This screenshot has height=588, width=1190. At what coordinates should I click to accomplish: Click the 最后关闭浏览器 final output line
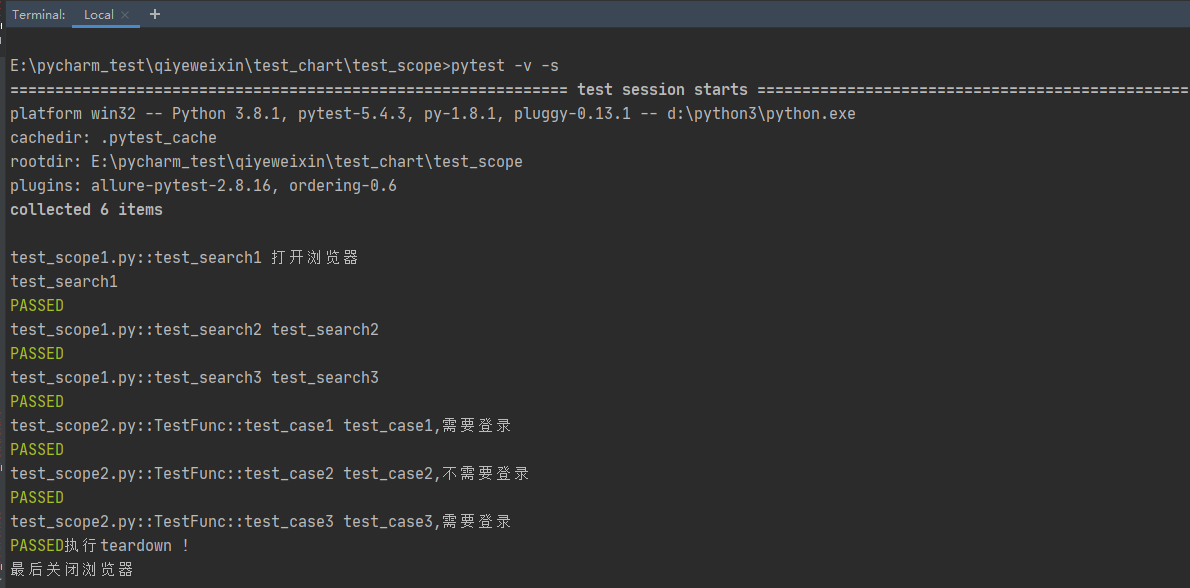pos(71,570)
